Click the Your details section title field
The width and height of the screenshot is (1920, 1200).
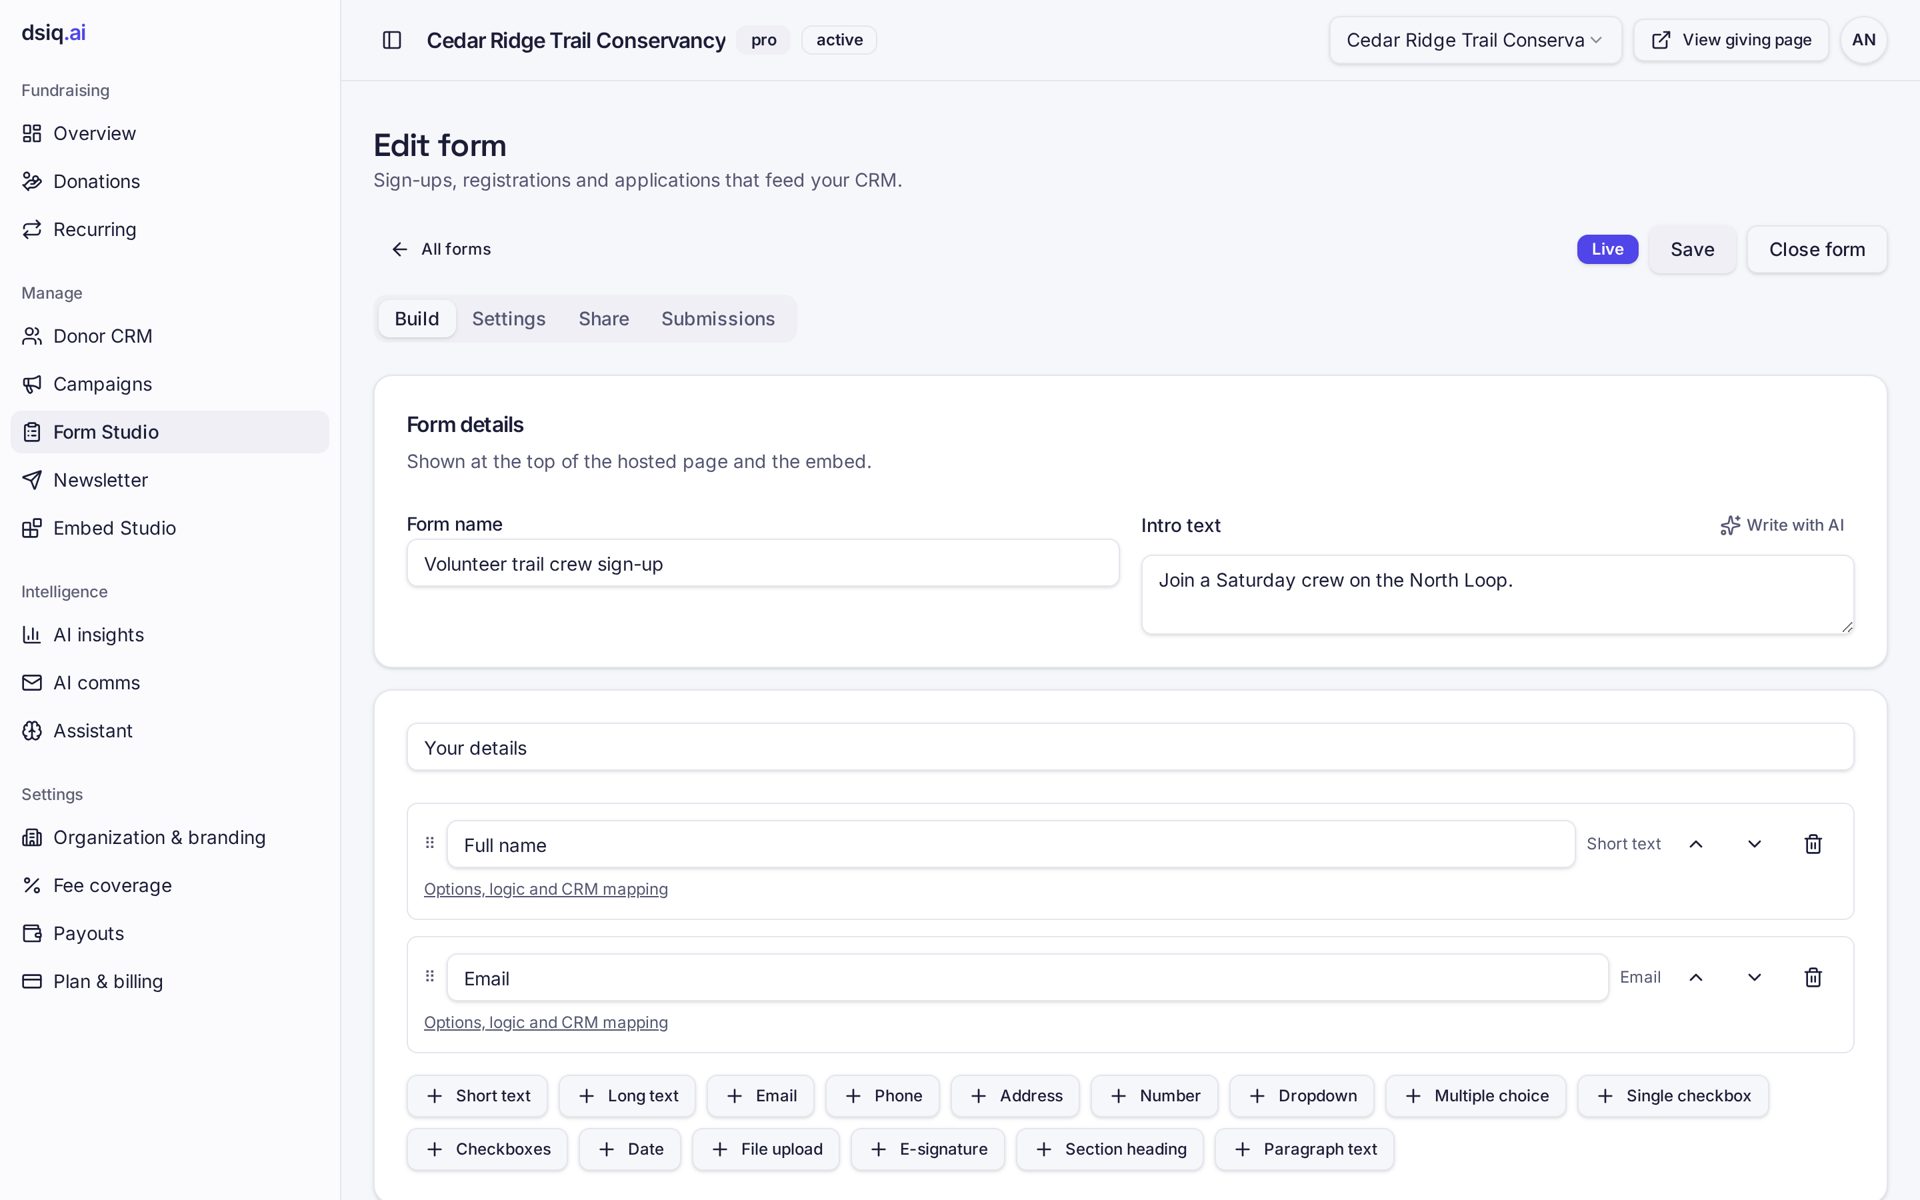[1130, 747]
